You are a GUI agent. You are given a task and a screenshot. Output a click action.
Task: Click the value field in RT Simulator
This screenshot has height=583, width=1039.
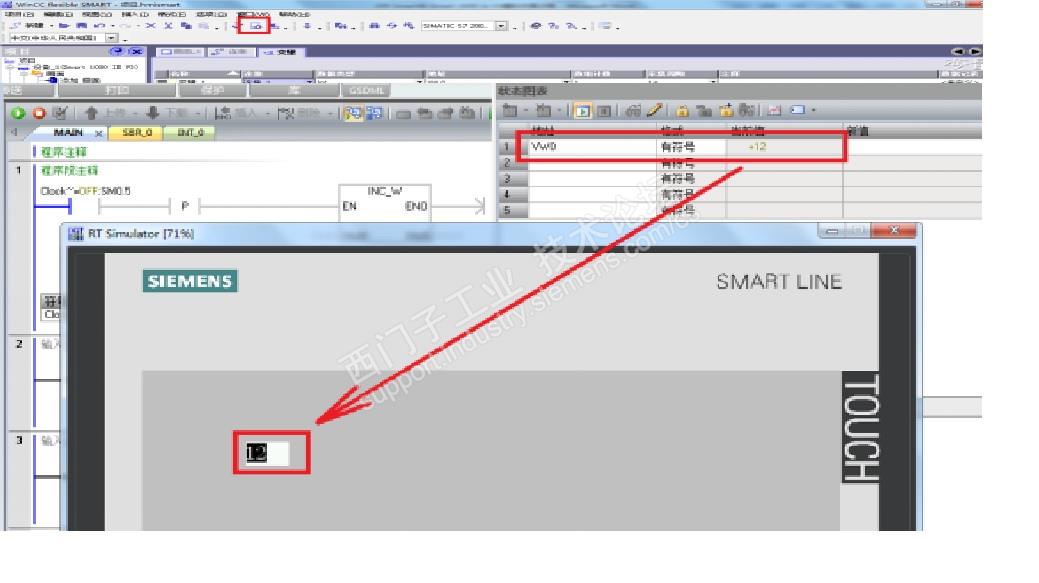[x=267, y=452]
